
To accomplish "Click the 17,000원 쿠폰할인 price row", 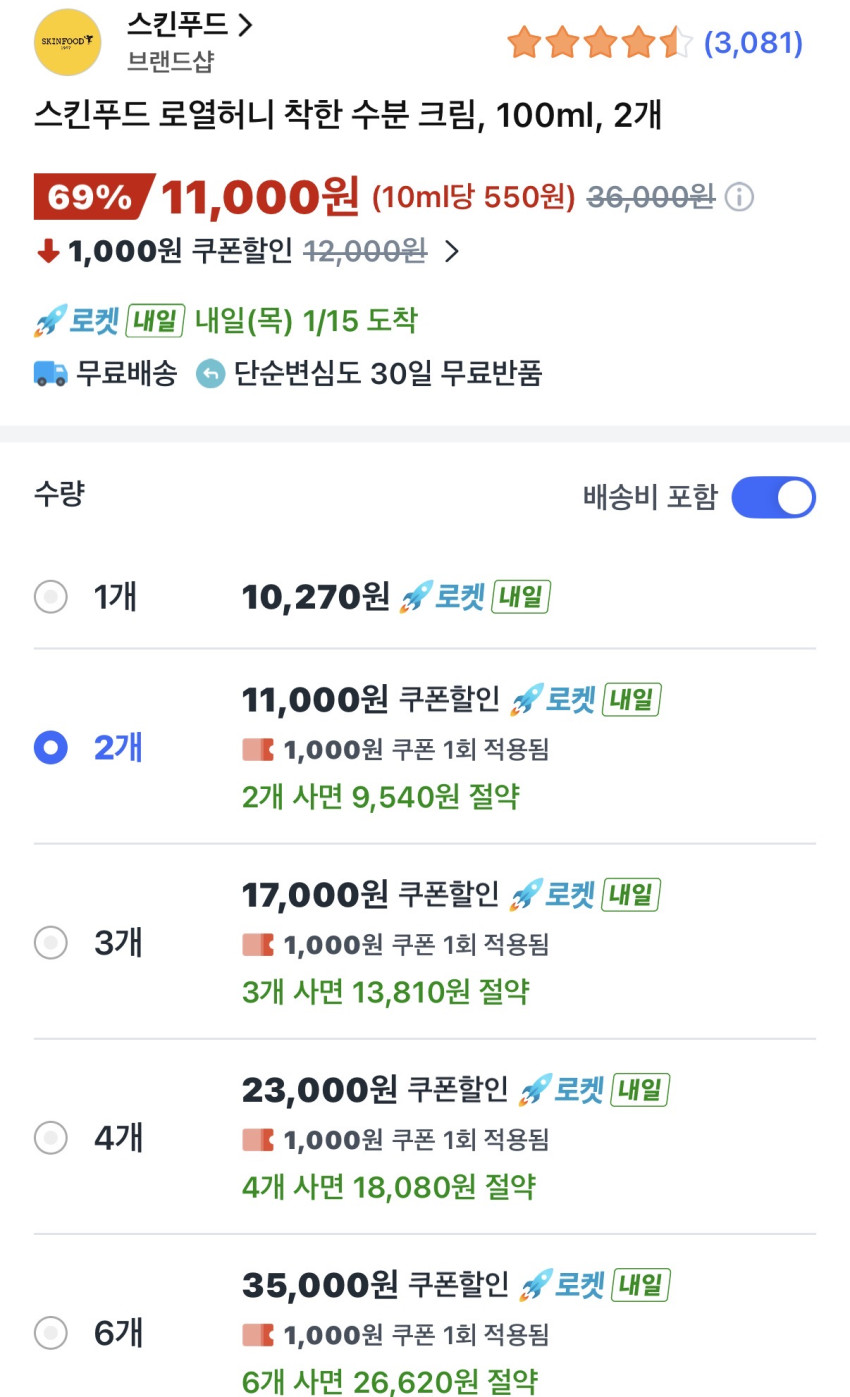I will [370, 894].
